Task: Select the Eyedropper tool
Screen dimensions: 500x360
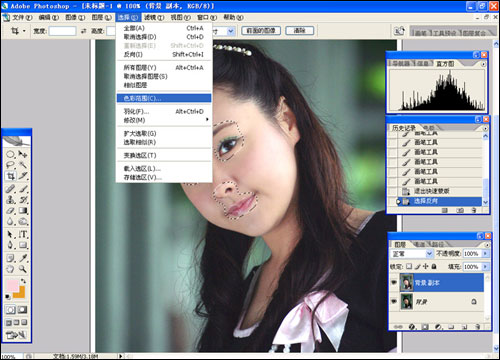Action: [x=23, y=258]
